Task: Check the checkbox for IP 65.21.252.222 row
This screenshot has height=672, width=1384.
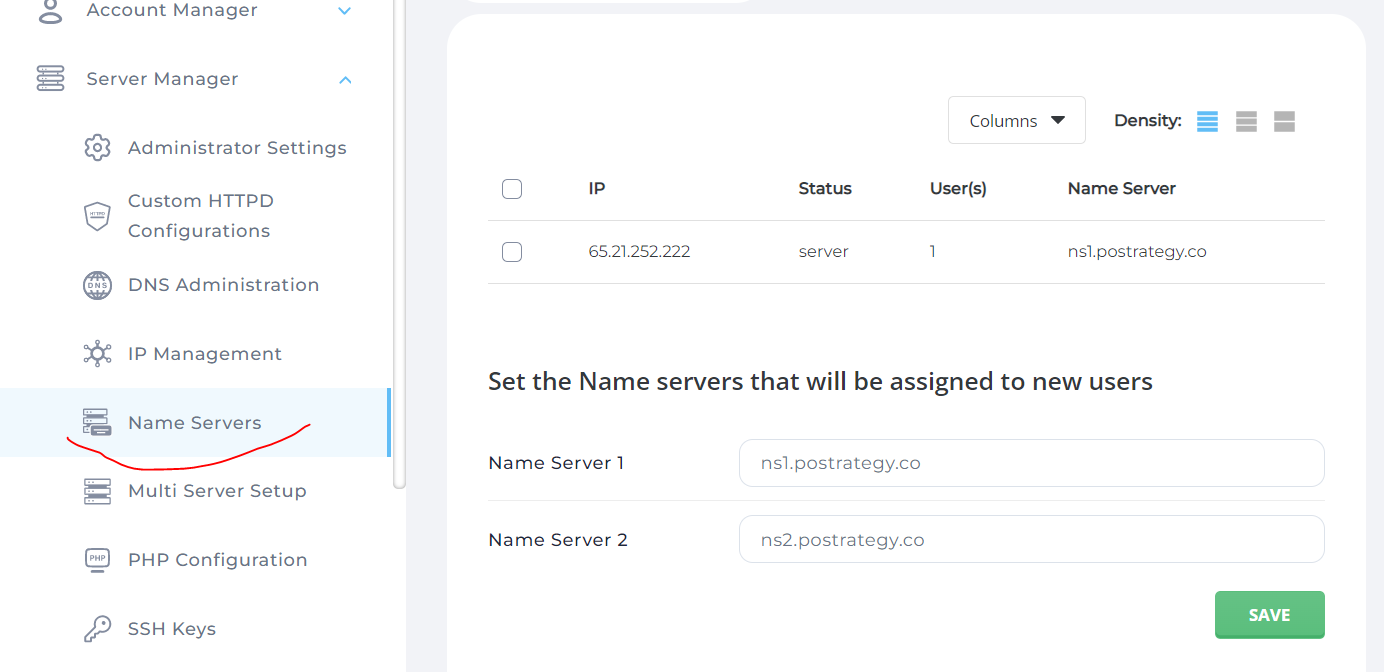Action: (x=512, y=252)
